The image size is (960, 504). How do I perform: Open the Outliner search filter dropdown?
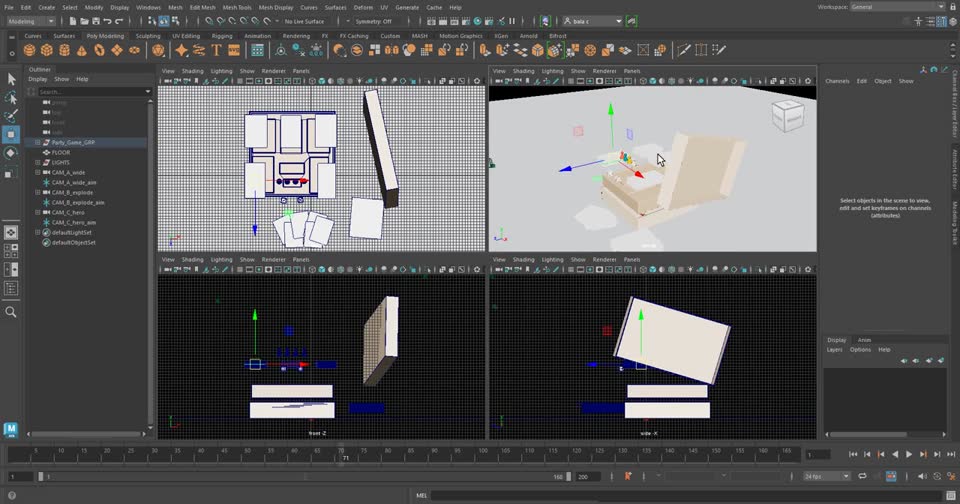point(148,91)
